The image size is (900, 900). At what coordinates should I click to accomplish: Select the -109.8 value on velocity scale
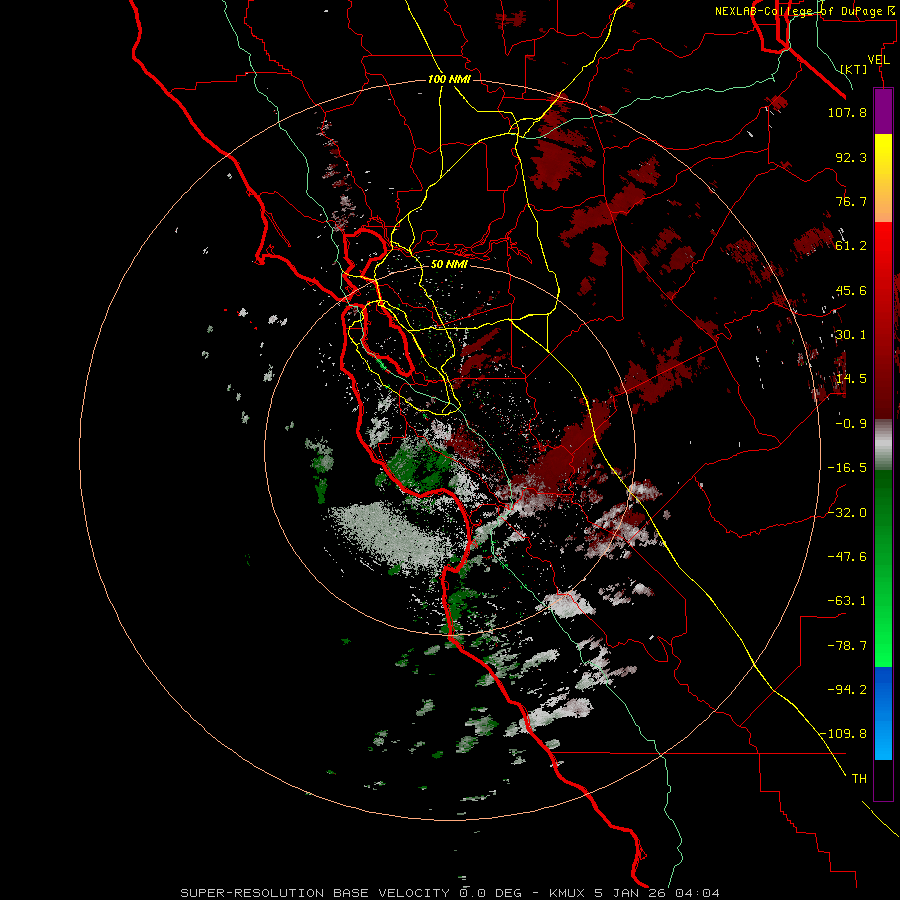pyautogui.click(x=843, y=734)
